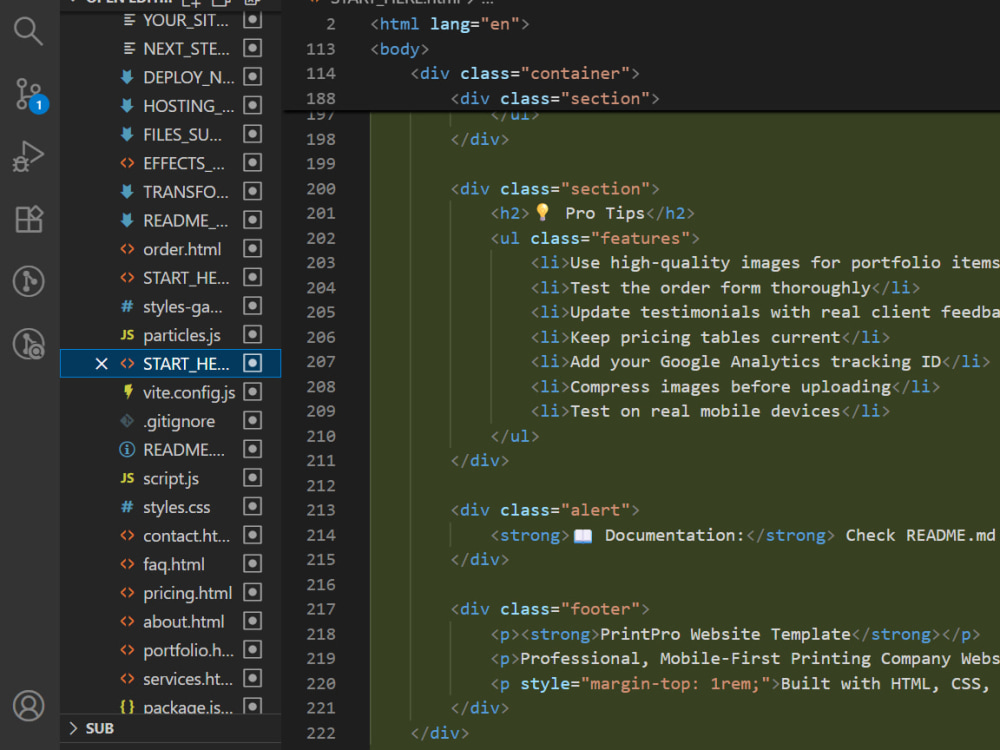Click "Test the order form thoroughly" text

[720, 288]
